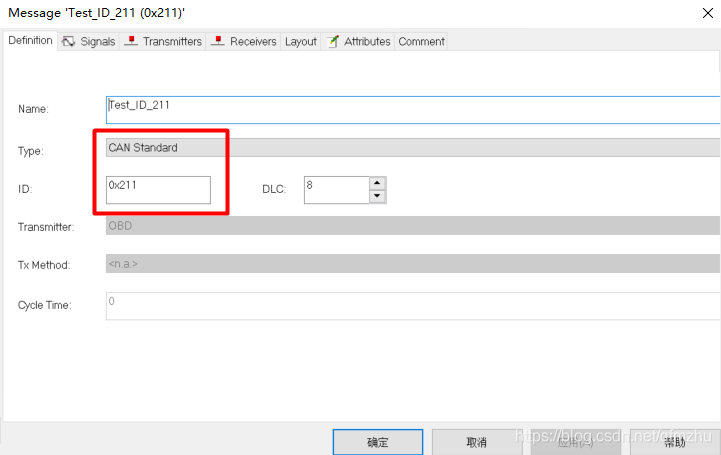Cancel with the 取消 button
Screen dimensions: 721x455
tap(476, 442)
